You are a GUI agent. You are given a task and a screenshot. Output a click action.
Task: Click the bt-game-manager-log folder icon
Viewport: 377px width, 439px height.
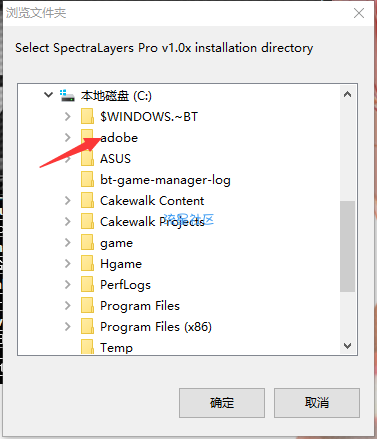(x=87, y=180)
